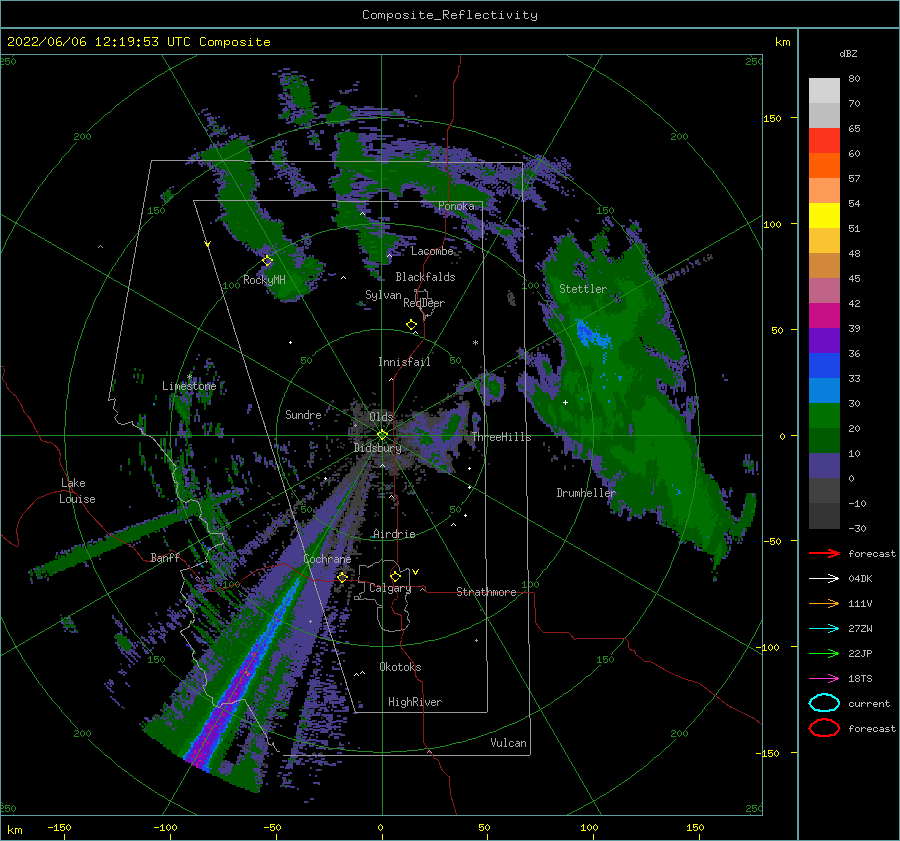The width and height of the screenshot is (900, 841).
Task: Click the Composite_Reflectivity title text
Action: point(449,15)
